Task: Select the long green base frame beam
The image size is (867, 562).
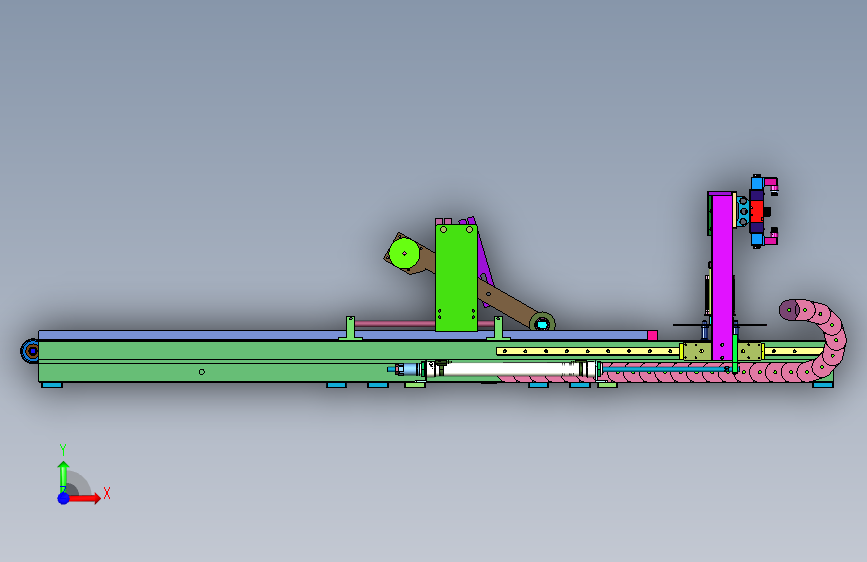Action: point(265,362)
